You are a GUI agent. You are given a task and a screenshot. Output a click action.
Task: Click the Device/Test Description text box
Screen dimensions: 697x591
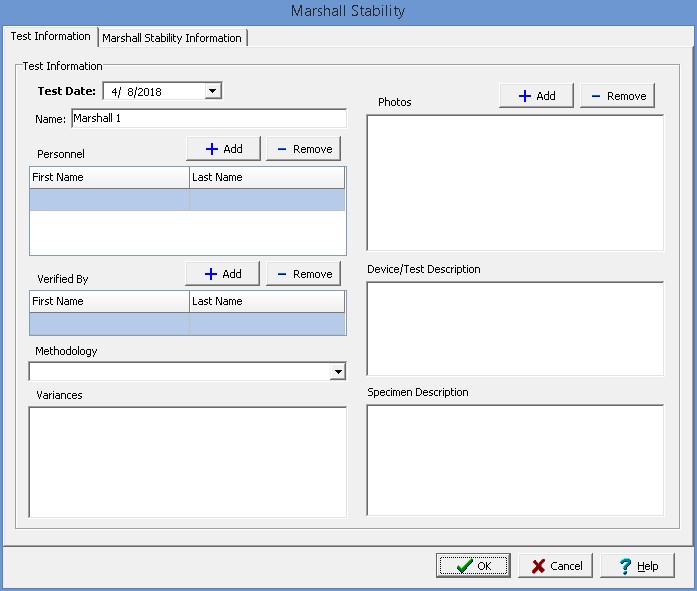tap(514, 328)
